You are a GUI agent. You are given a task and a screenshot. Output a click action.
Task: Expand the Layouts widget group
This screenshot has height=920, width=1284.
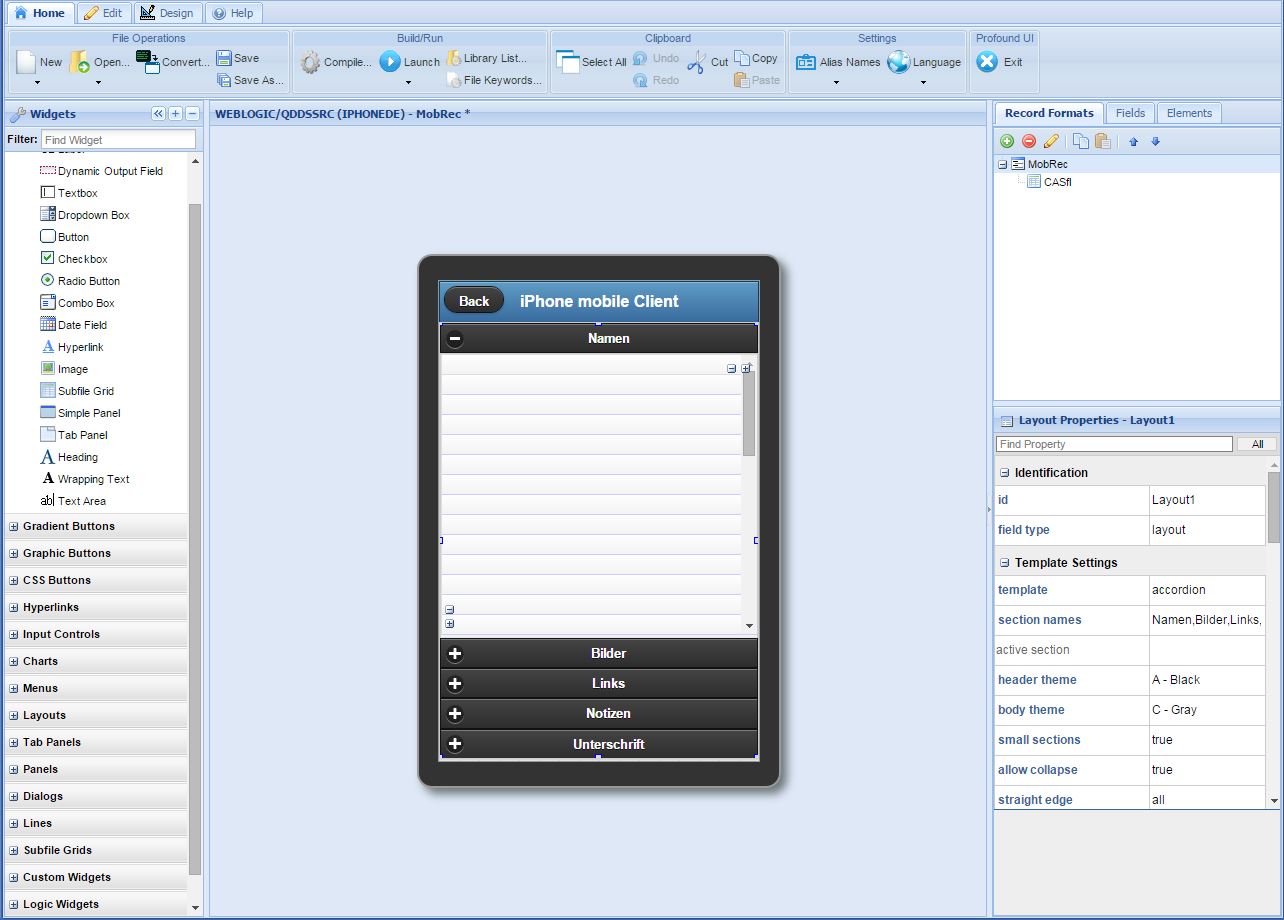[14, 715]
